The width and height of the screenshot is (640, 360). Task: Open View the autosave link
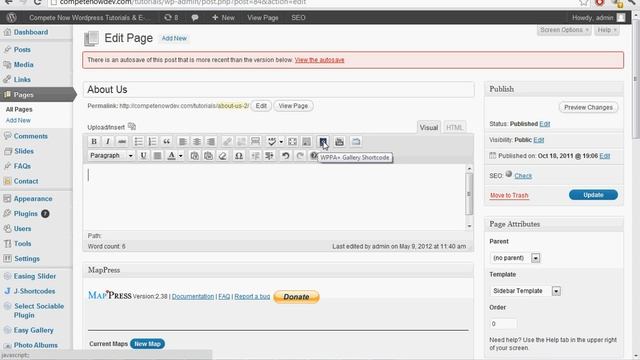tap(319, 60)
